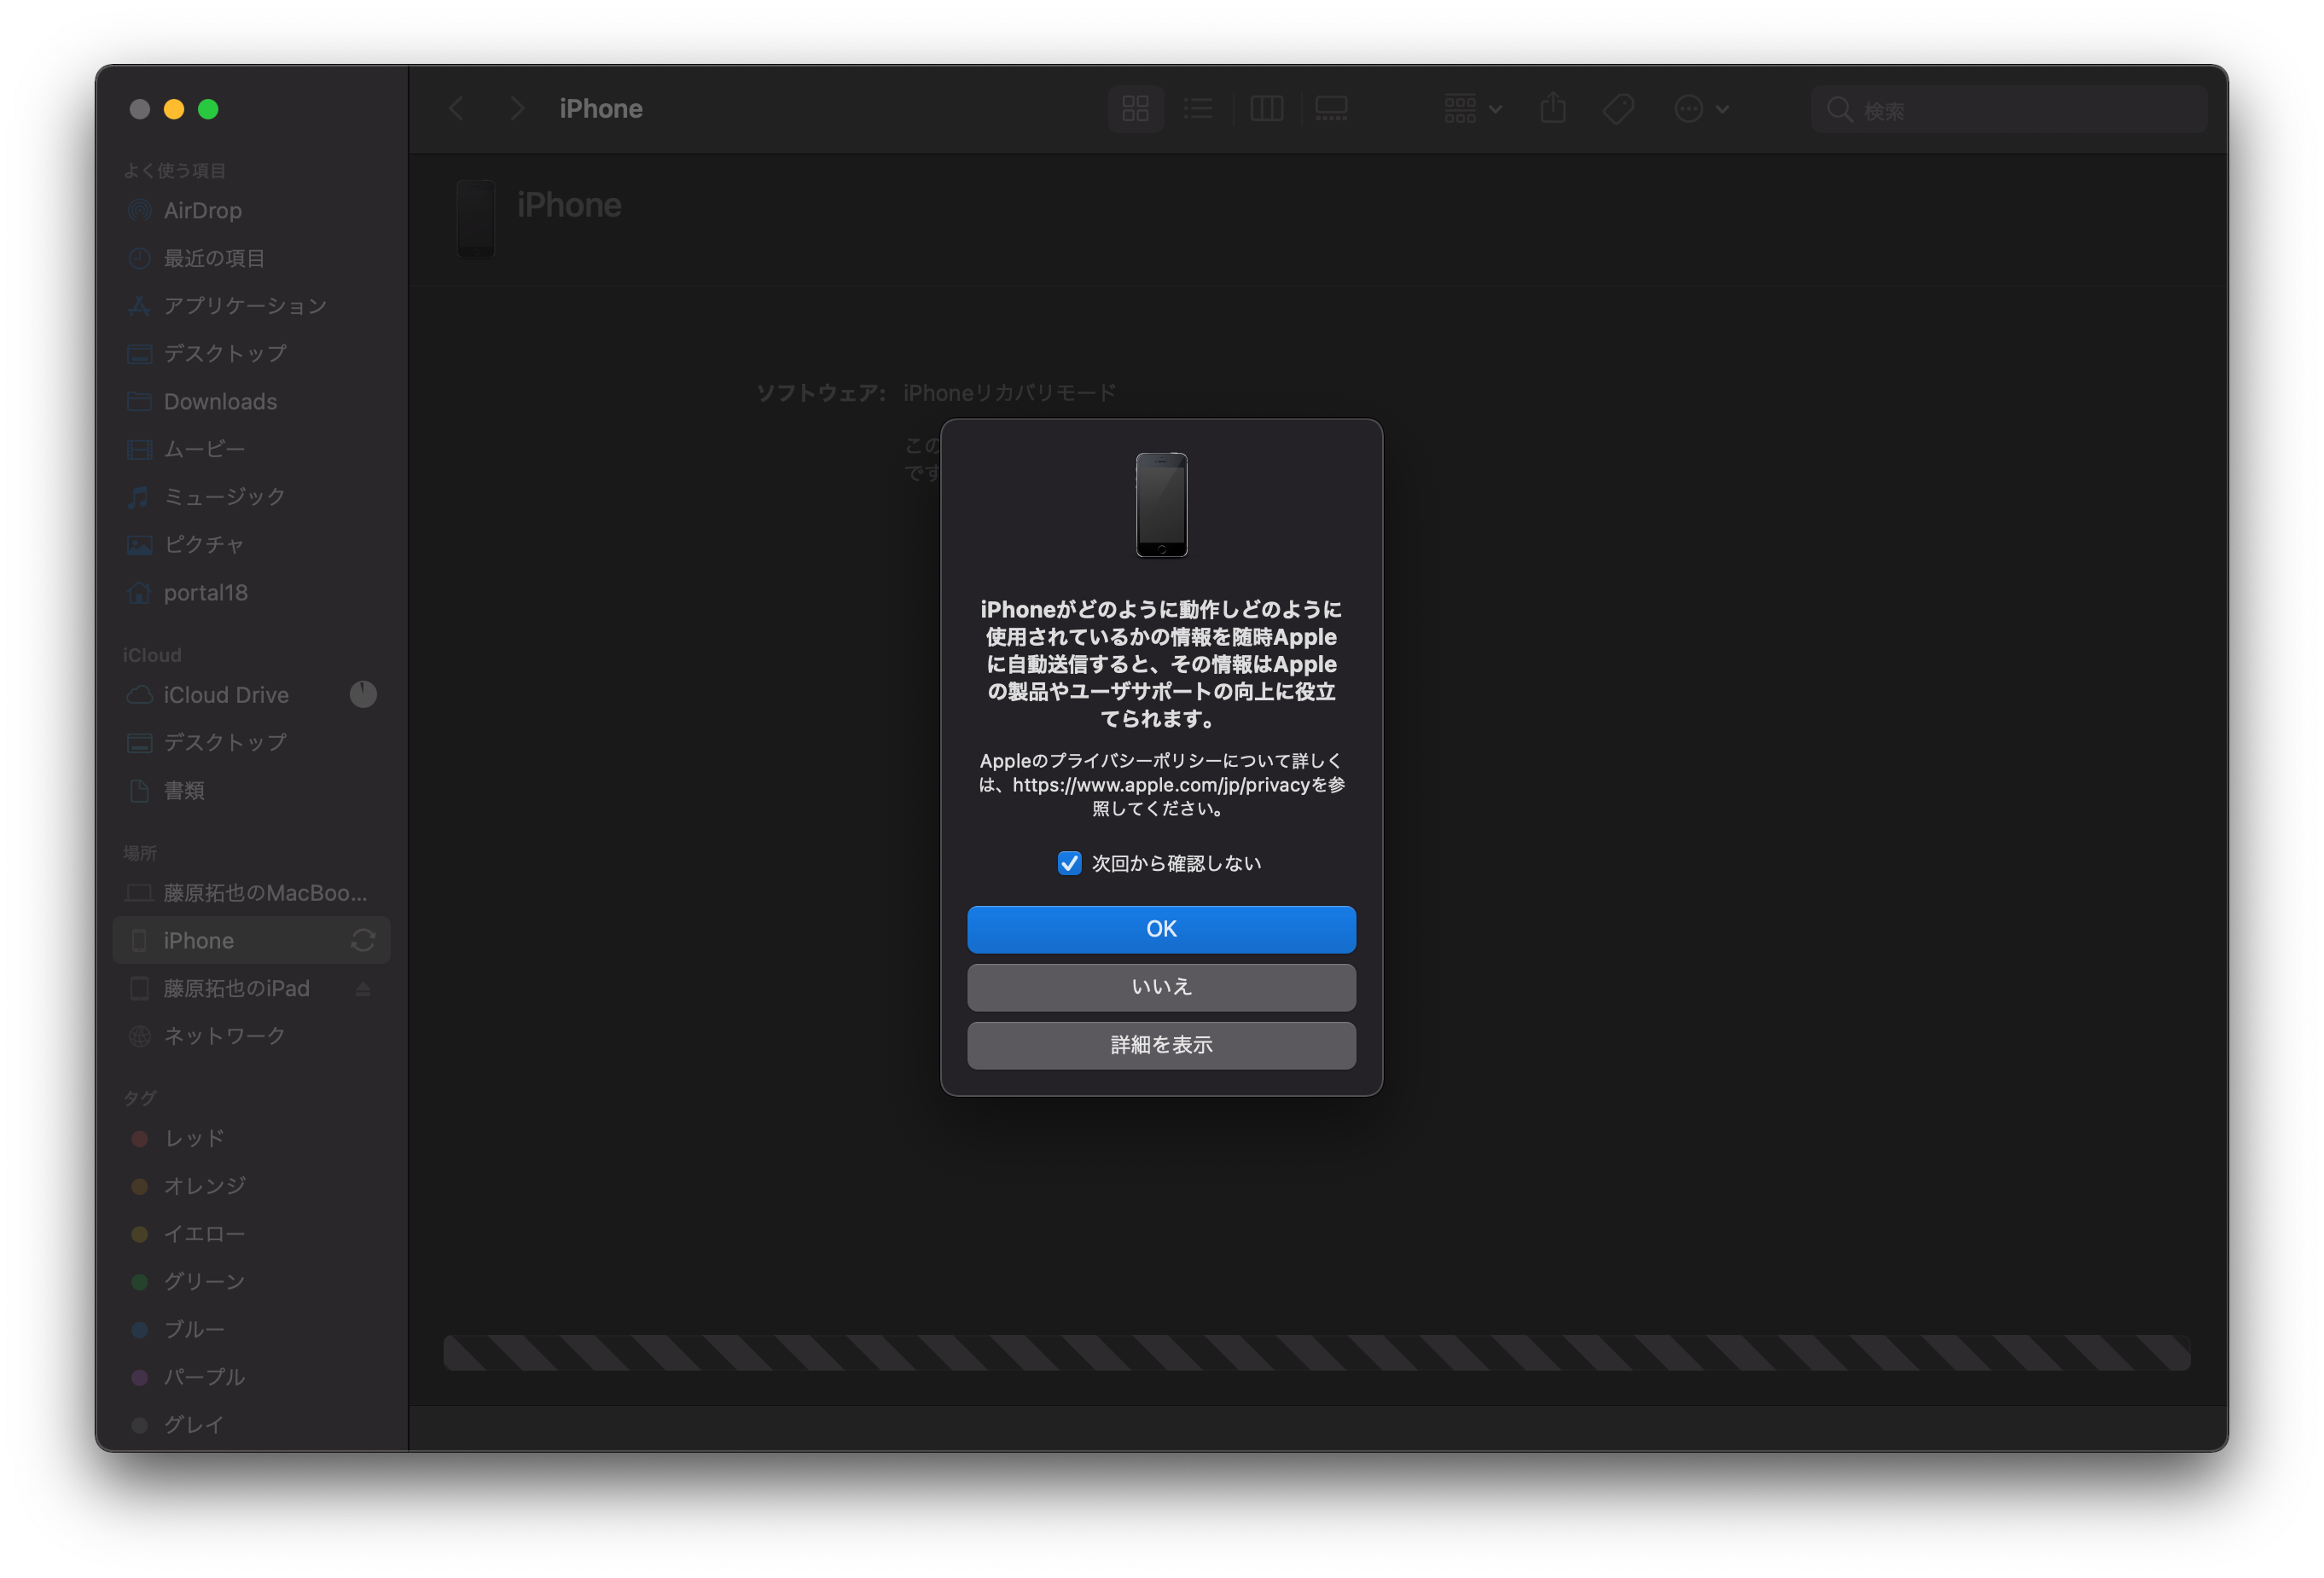Click the いいえ button
2324x1578 pixels.
[x=1161, y=987]
